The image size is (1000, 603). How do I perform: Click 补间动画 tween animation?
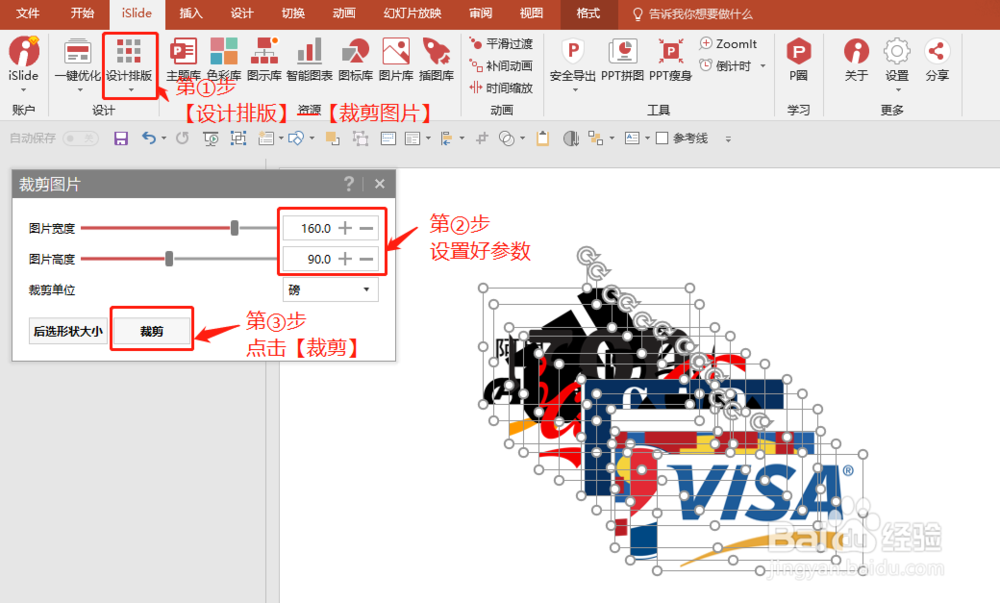pyautogui.click(x=501, y=66)
